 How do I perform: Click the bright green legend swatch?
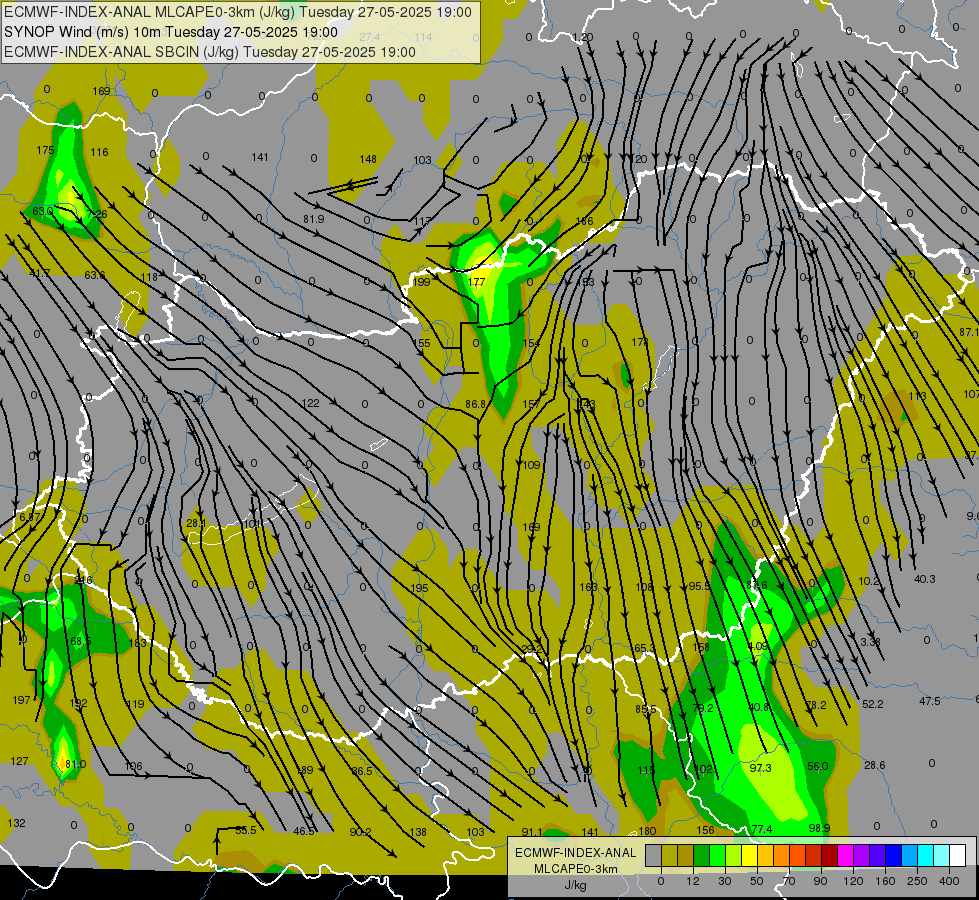(717, 855)
